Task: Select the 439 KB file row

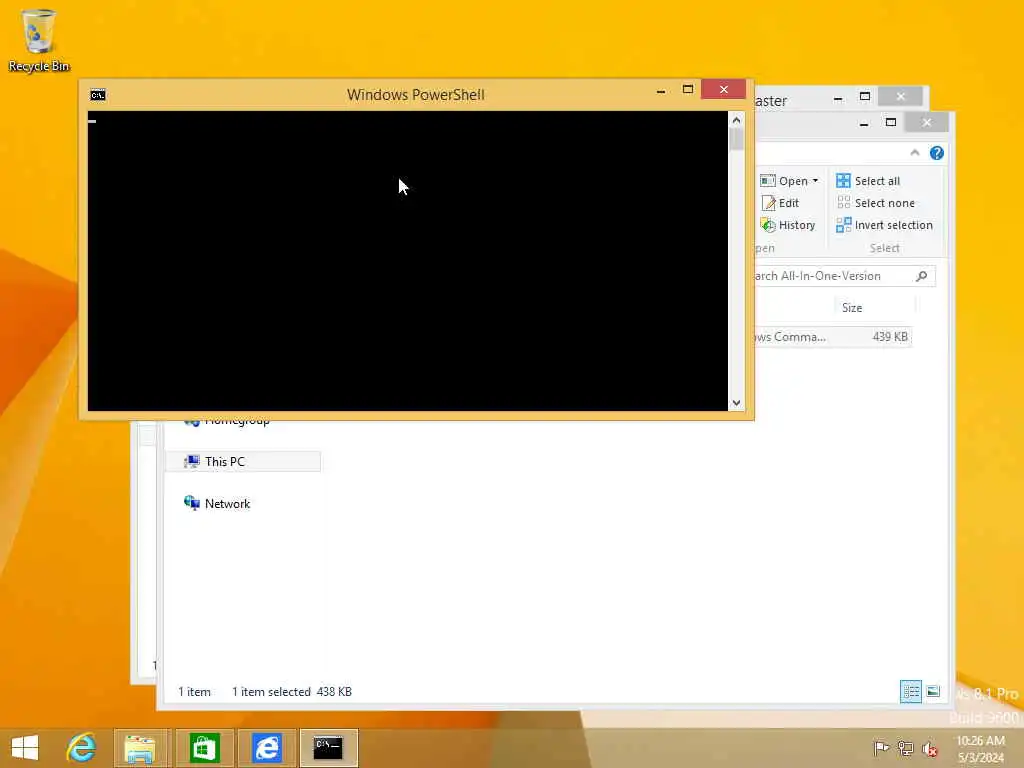Action: pos(833,337)
